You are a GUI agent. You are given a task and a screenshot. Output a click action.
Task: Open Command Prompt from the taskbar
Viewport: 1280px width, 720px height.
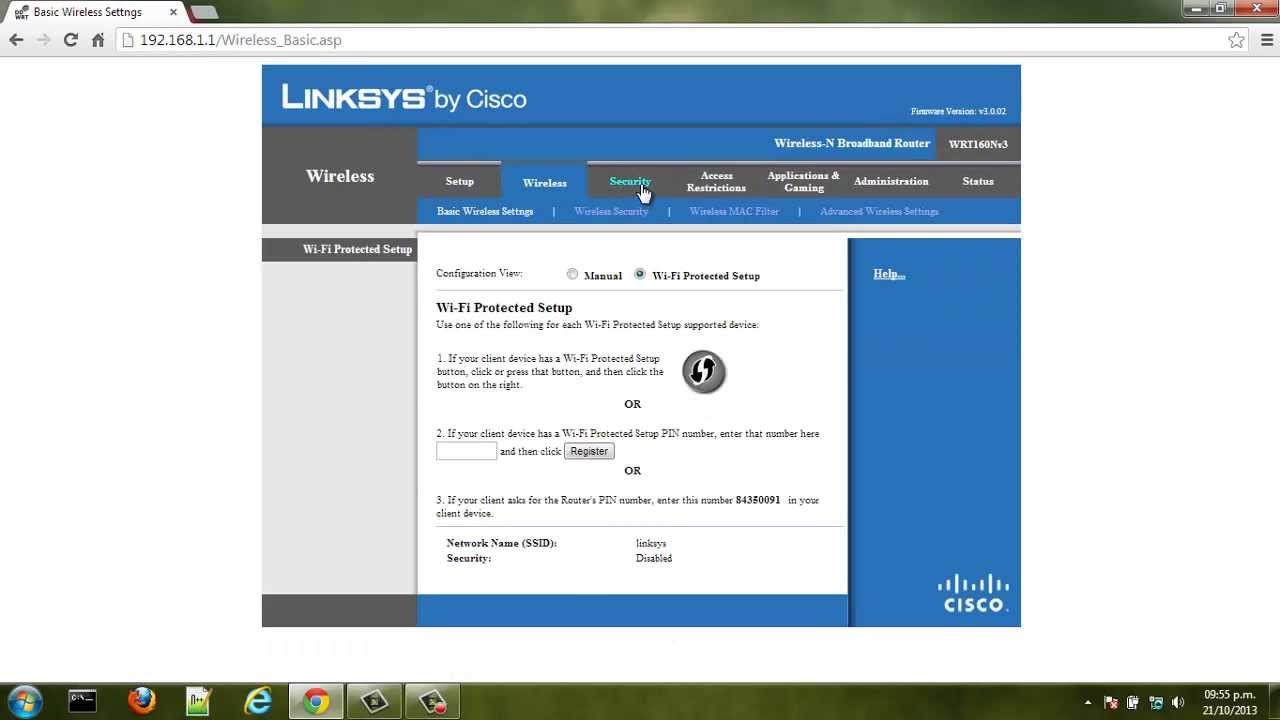(x=82, y=701)
